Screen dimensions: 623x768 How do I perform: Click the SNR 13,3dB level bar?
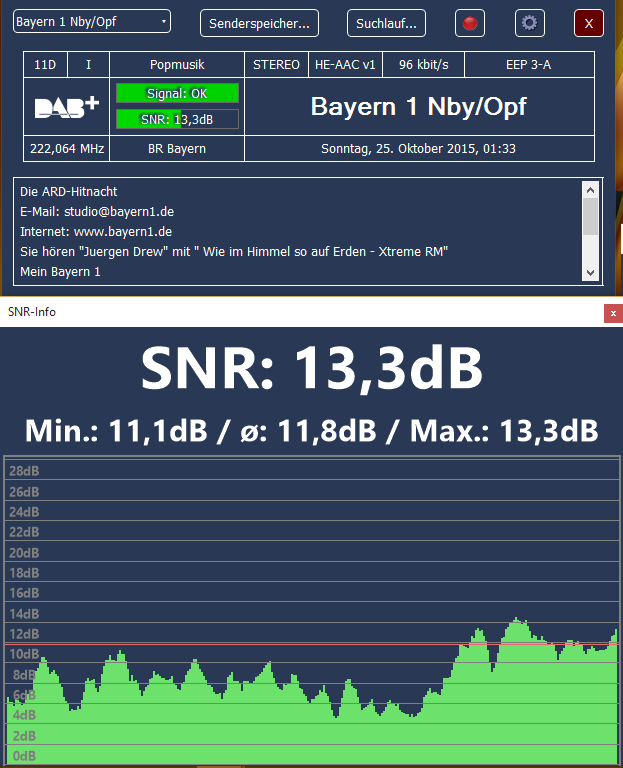click(x=177, y=120)
